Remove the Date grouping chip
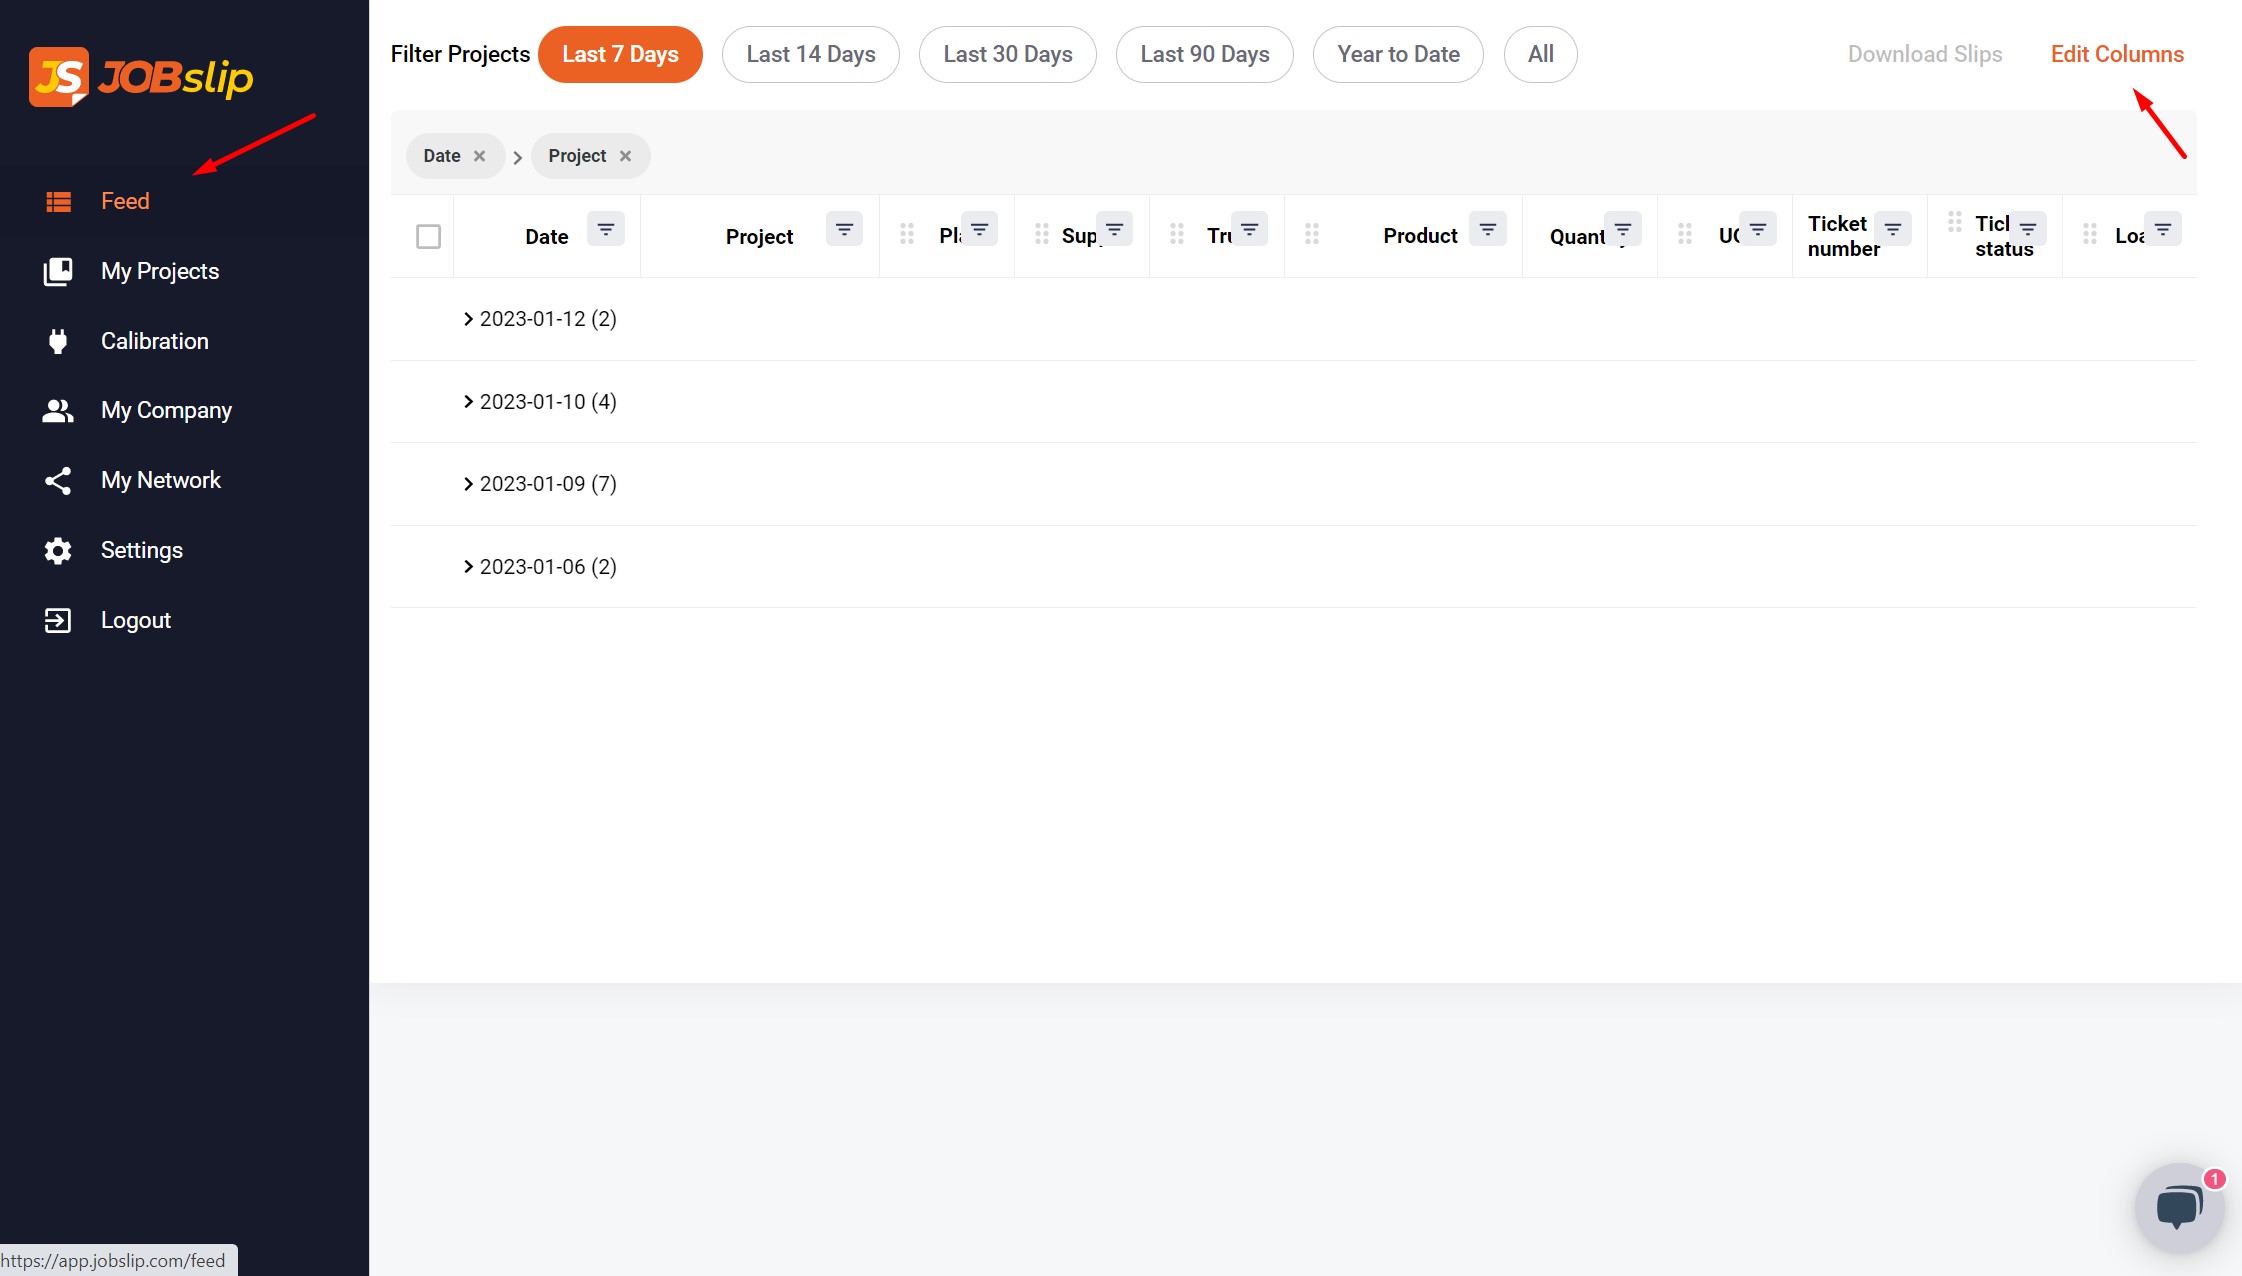The height and width of the screenshot is (1276, 2242). (x=480, y=156)
